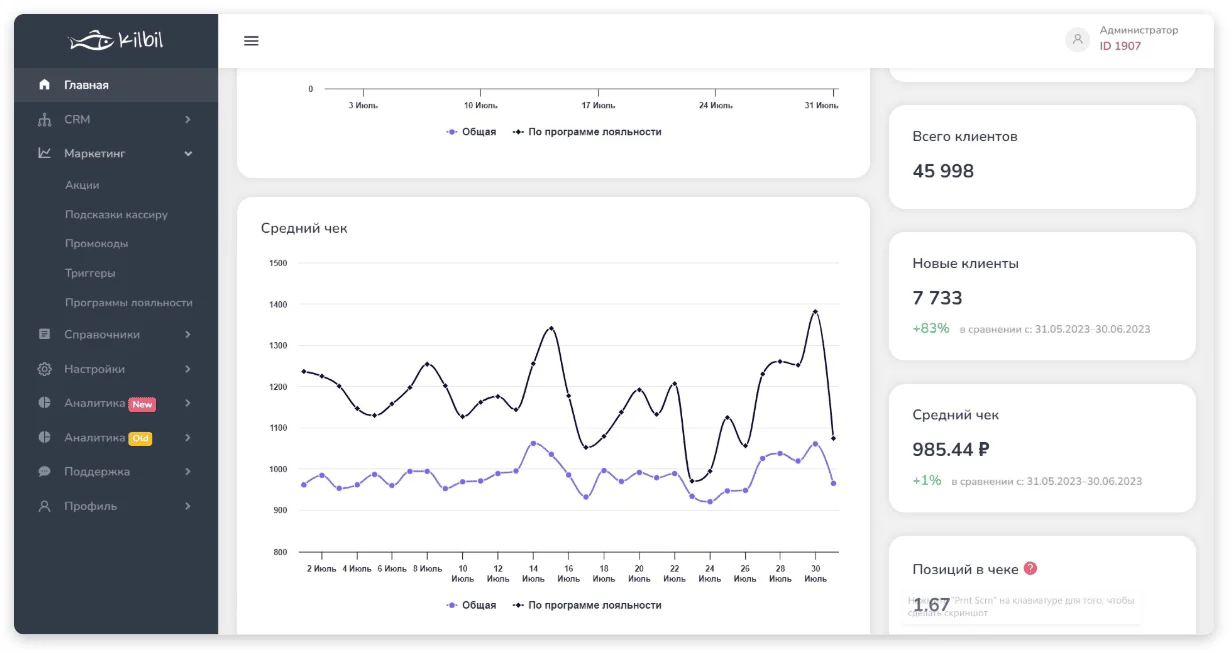Click the 17 Июль label on upper chart
This screenshot has width=1232, height=653.
pyautogui.click(x=598, y=105)
